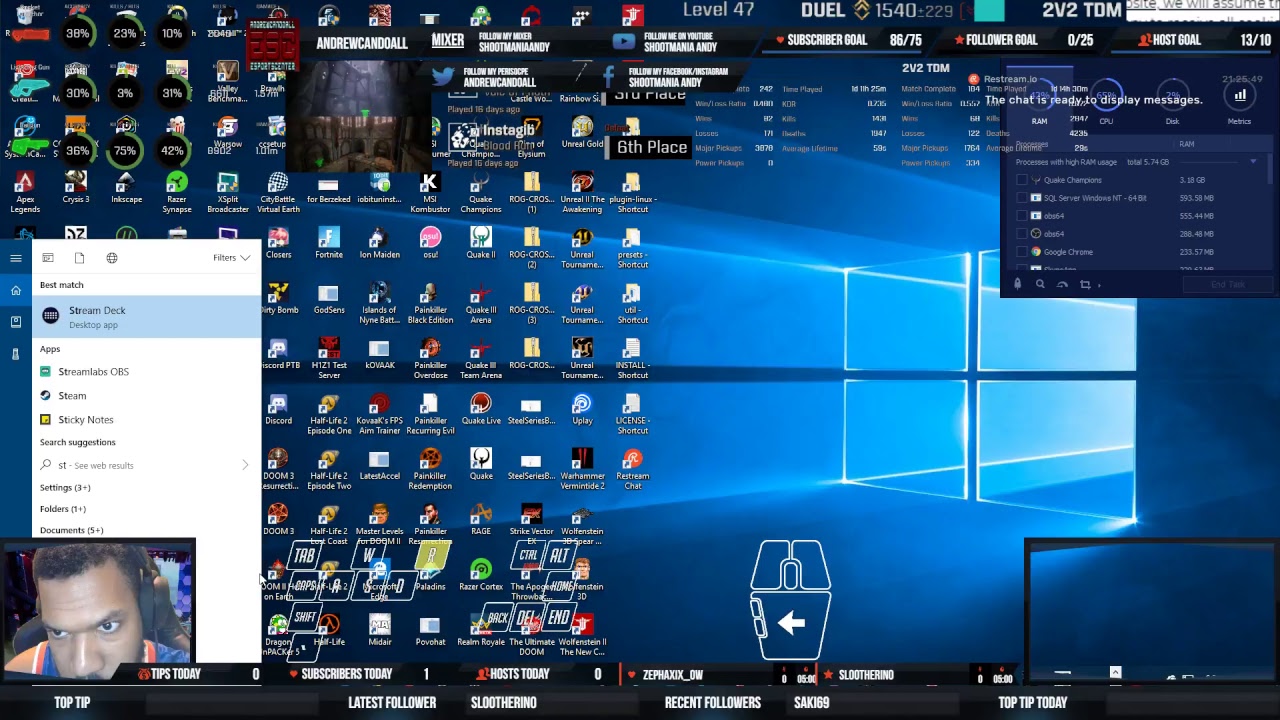Click the Uplay desktop shortcut
The image size is (1280, 720).
(582, 409)
